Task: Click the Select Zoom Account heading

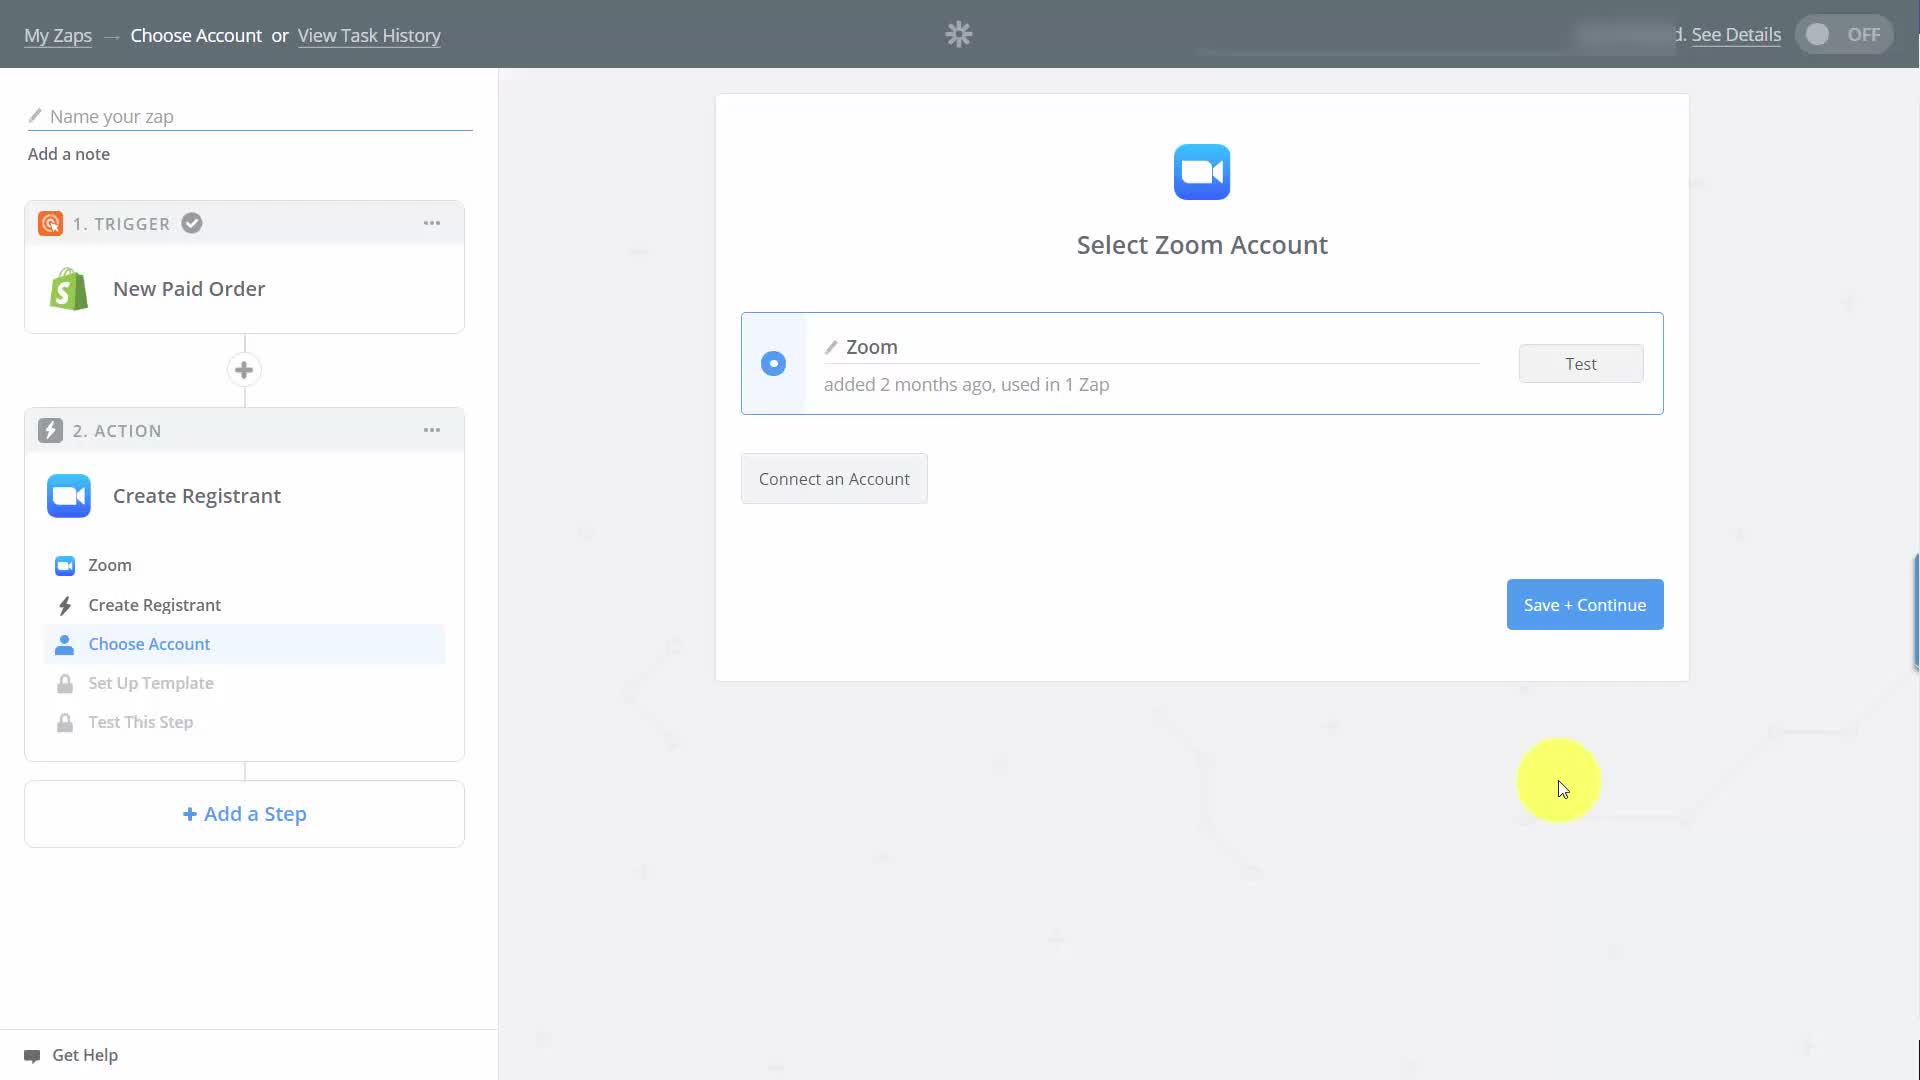Action: click(x=1202, y=245)
